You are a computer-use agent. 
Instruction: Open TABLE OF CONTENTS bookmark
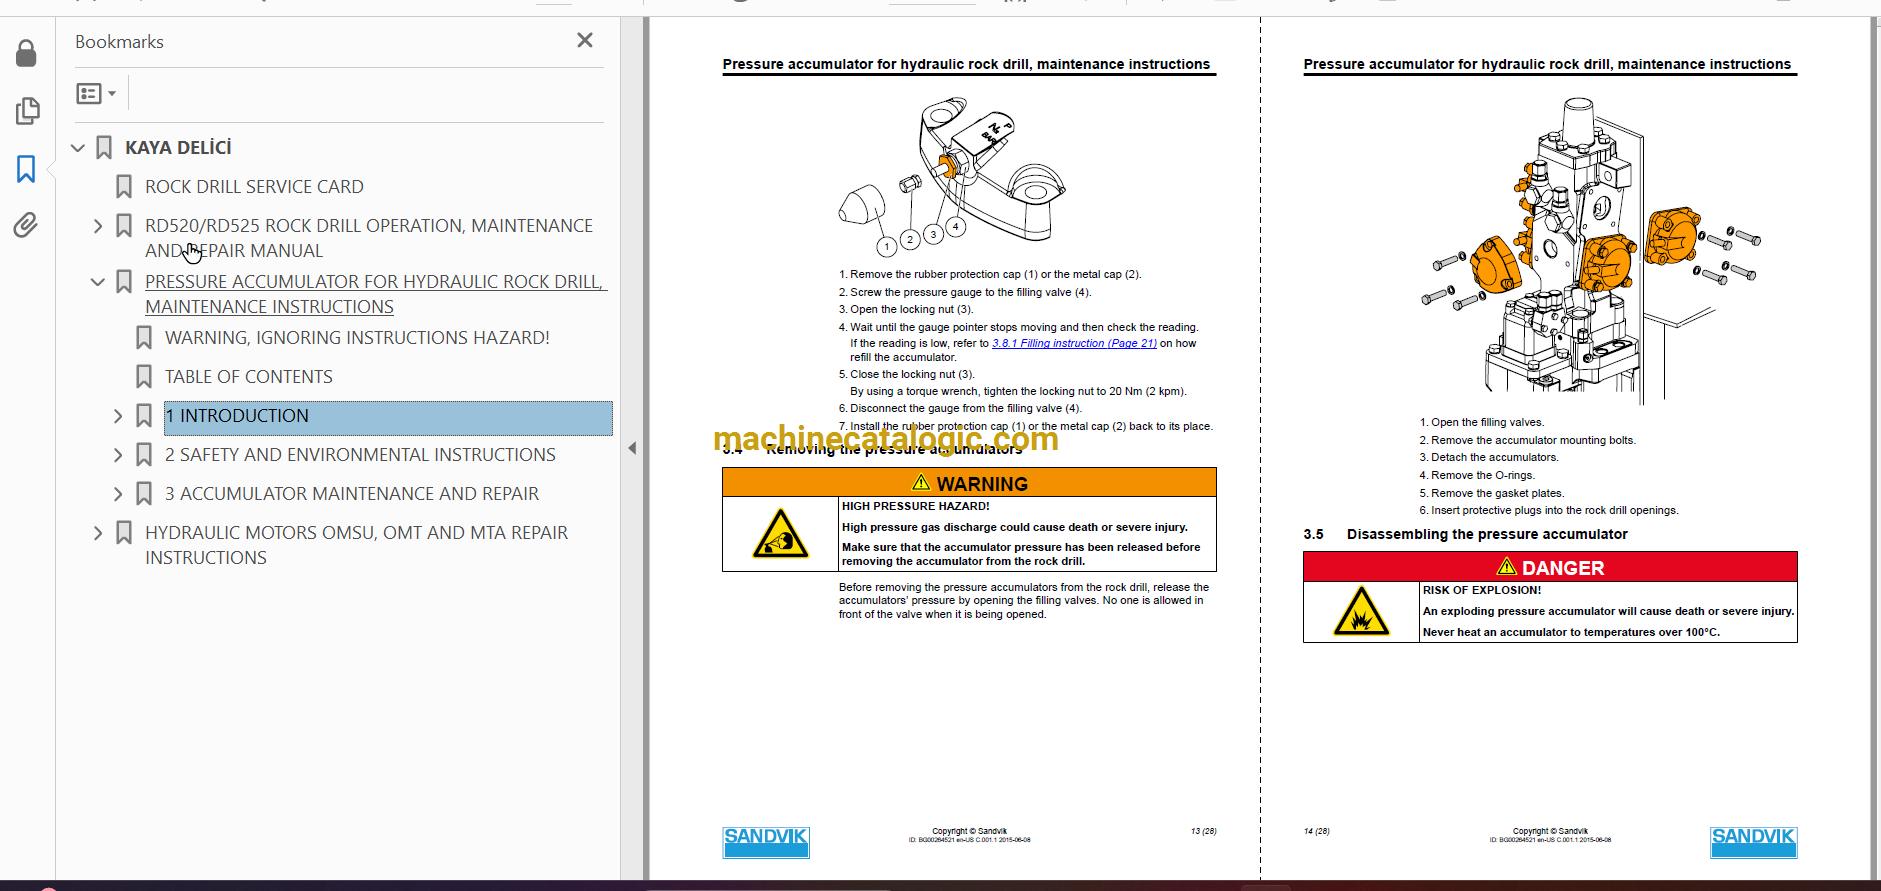point(249,377)
